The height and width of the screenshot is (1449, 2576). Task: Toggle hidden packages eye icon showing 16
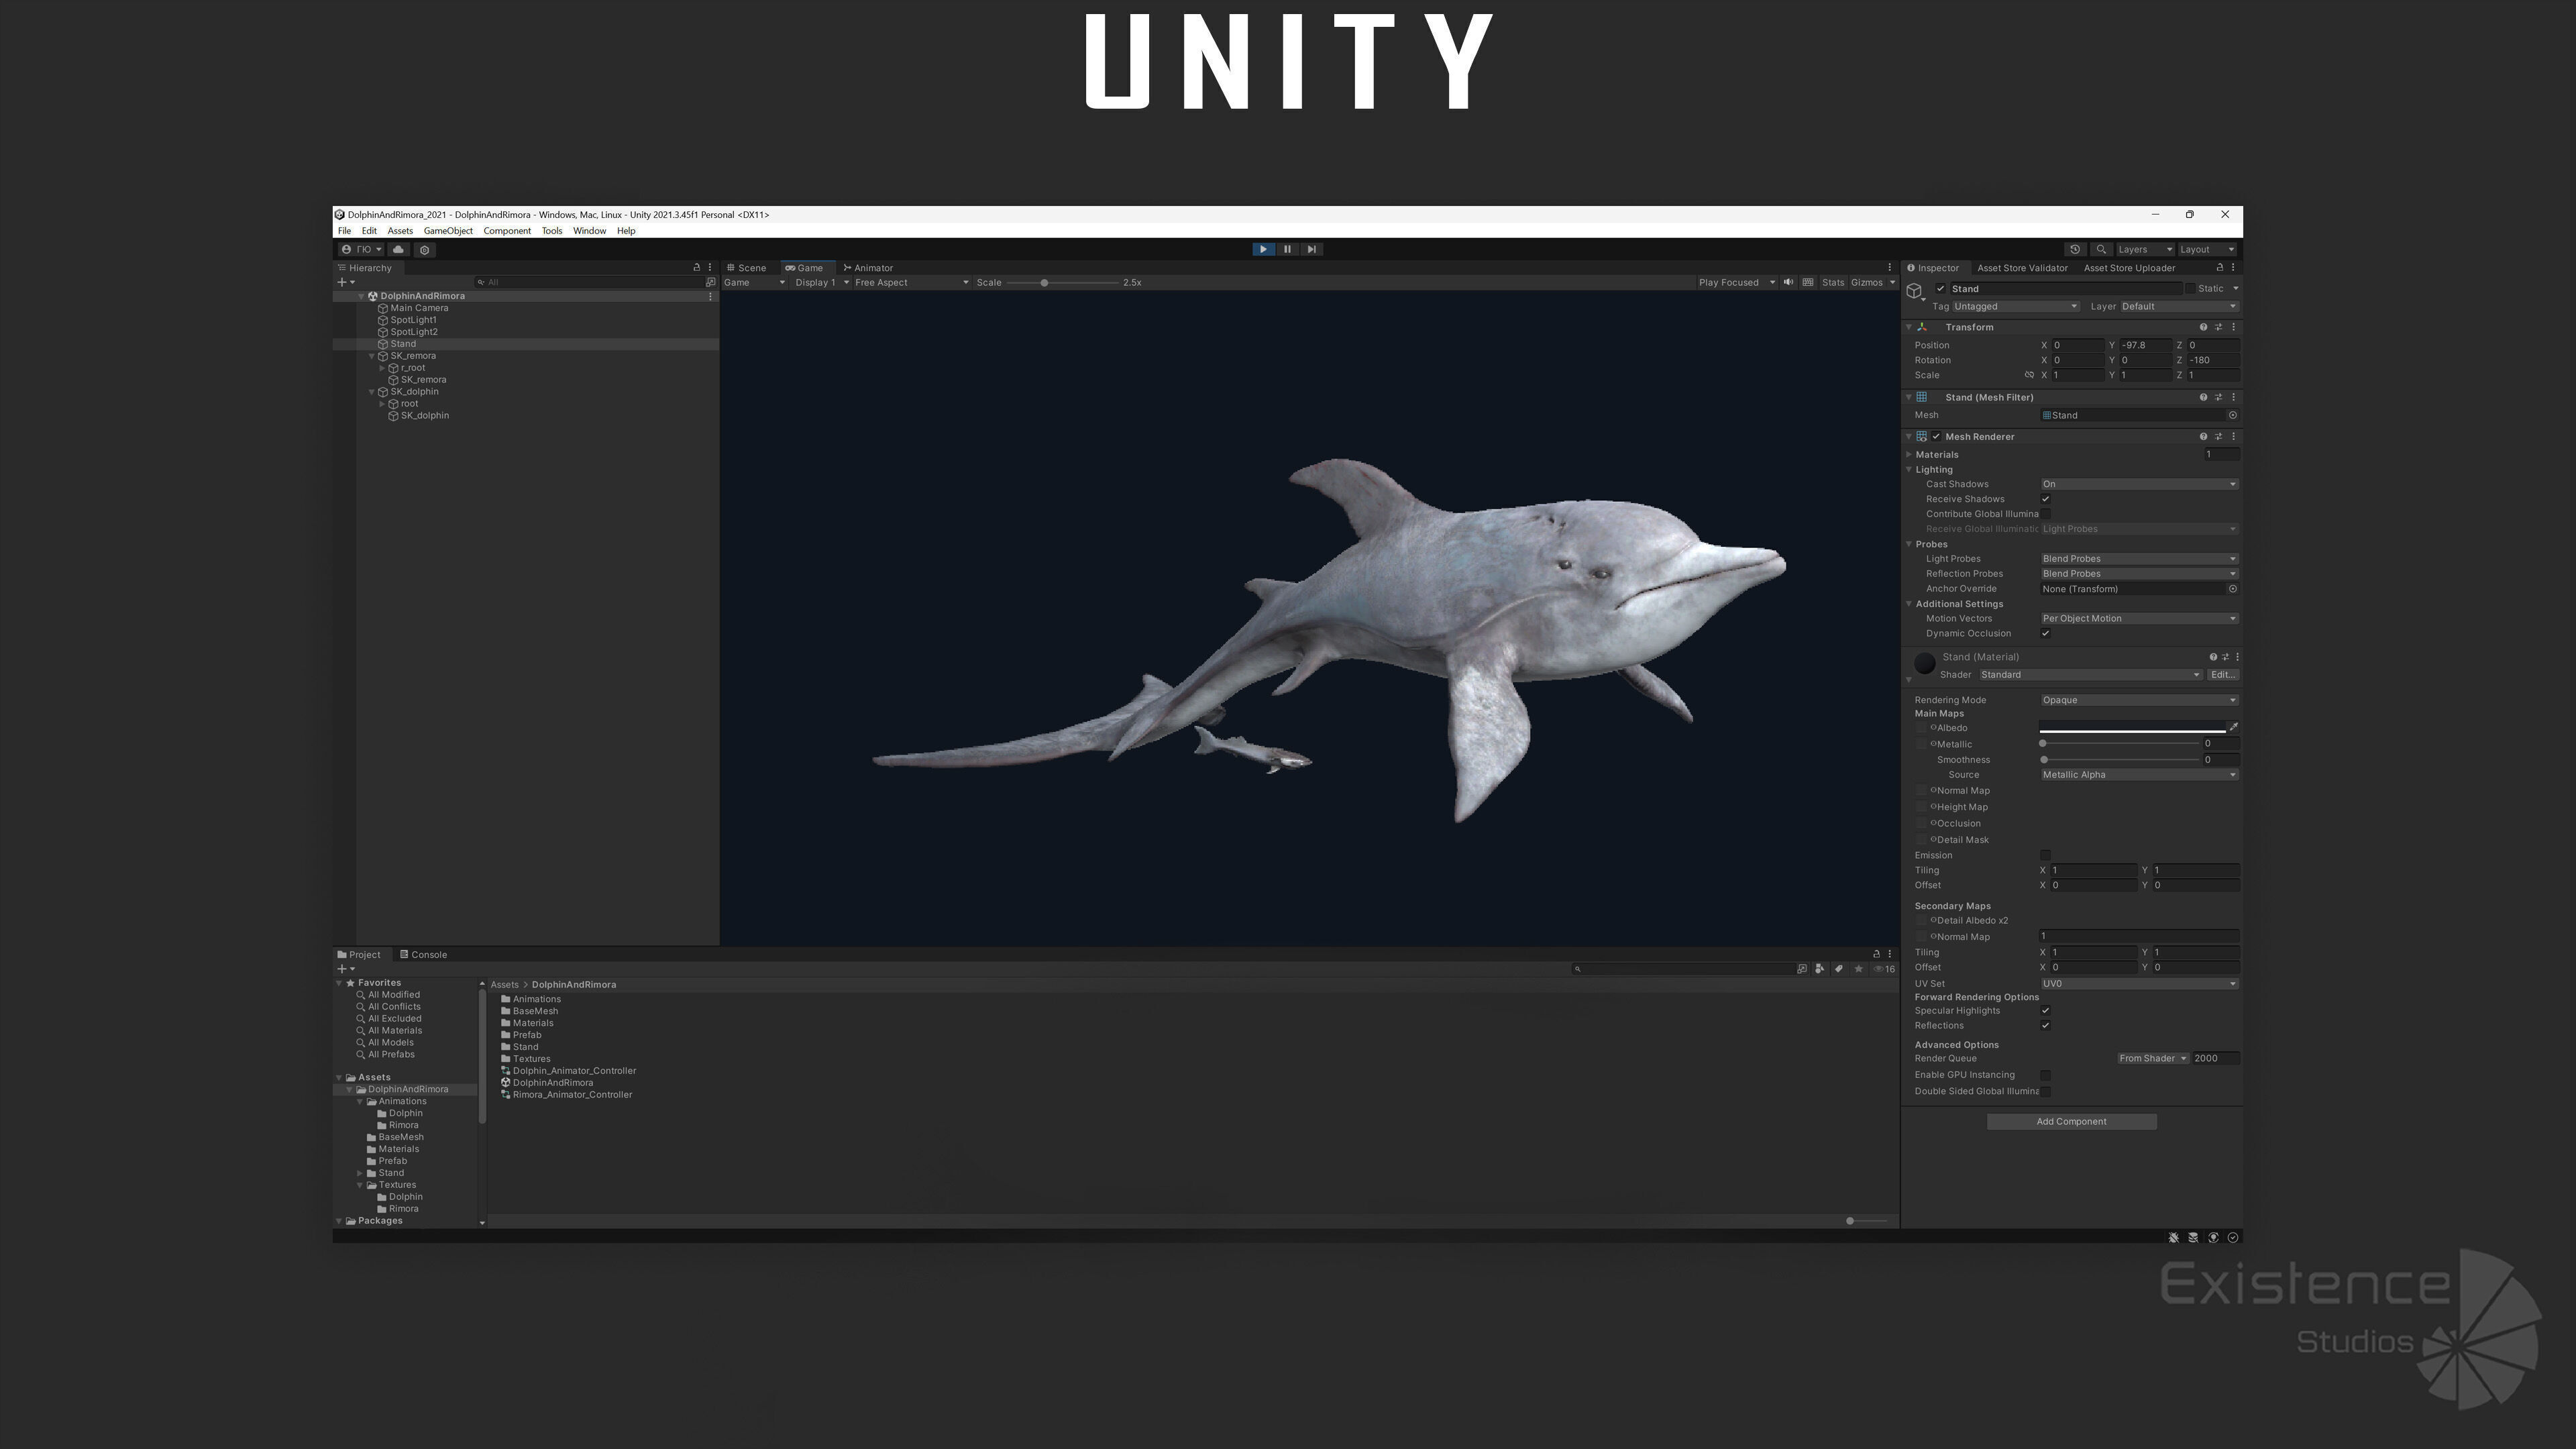click(1884, 968)
